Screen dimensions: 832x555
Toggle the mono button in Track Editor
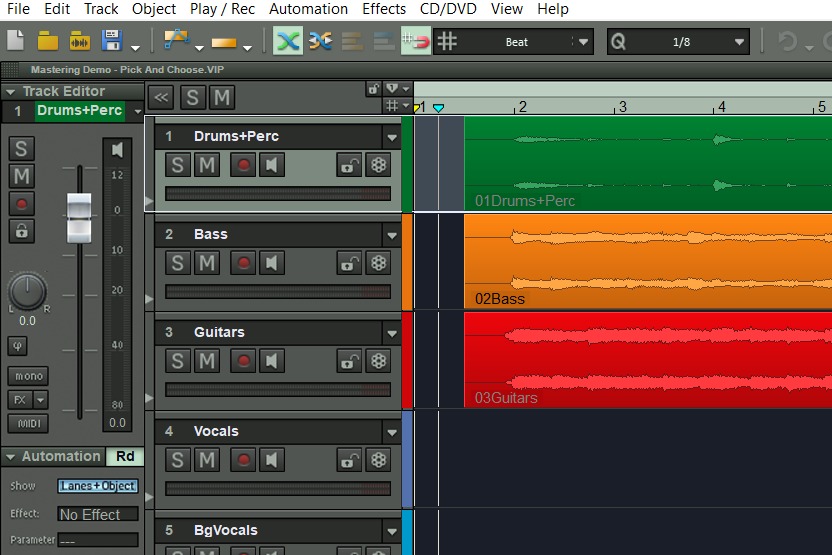pyautogui.click(x=28, y=376)
